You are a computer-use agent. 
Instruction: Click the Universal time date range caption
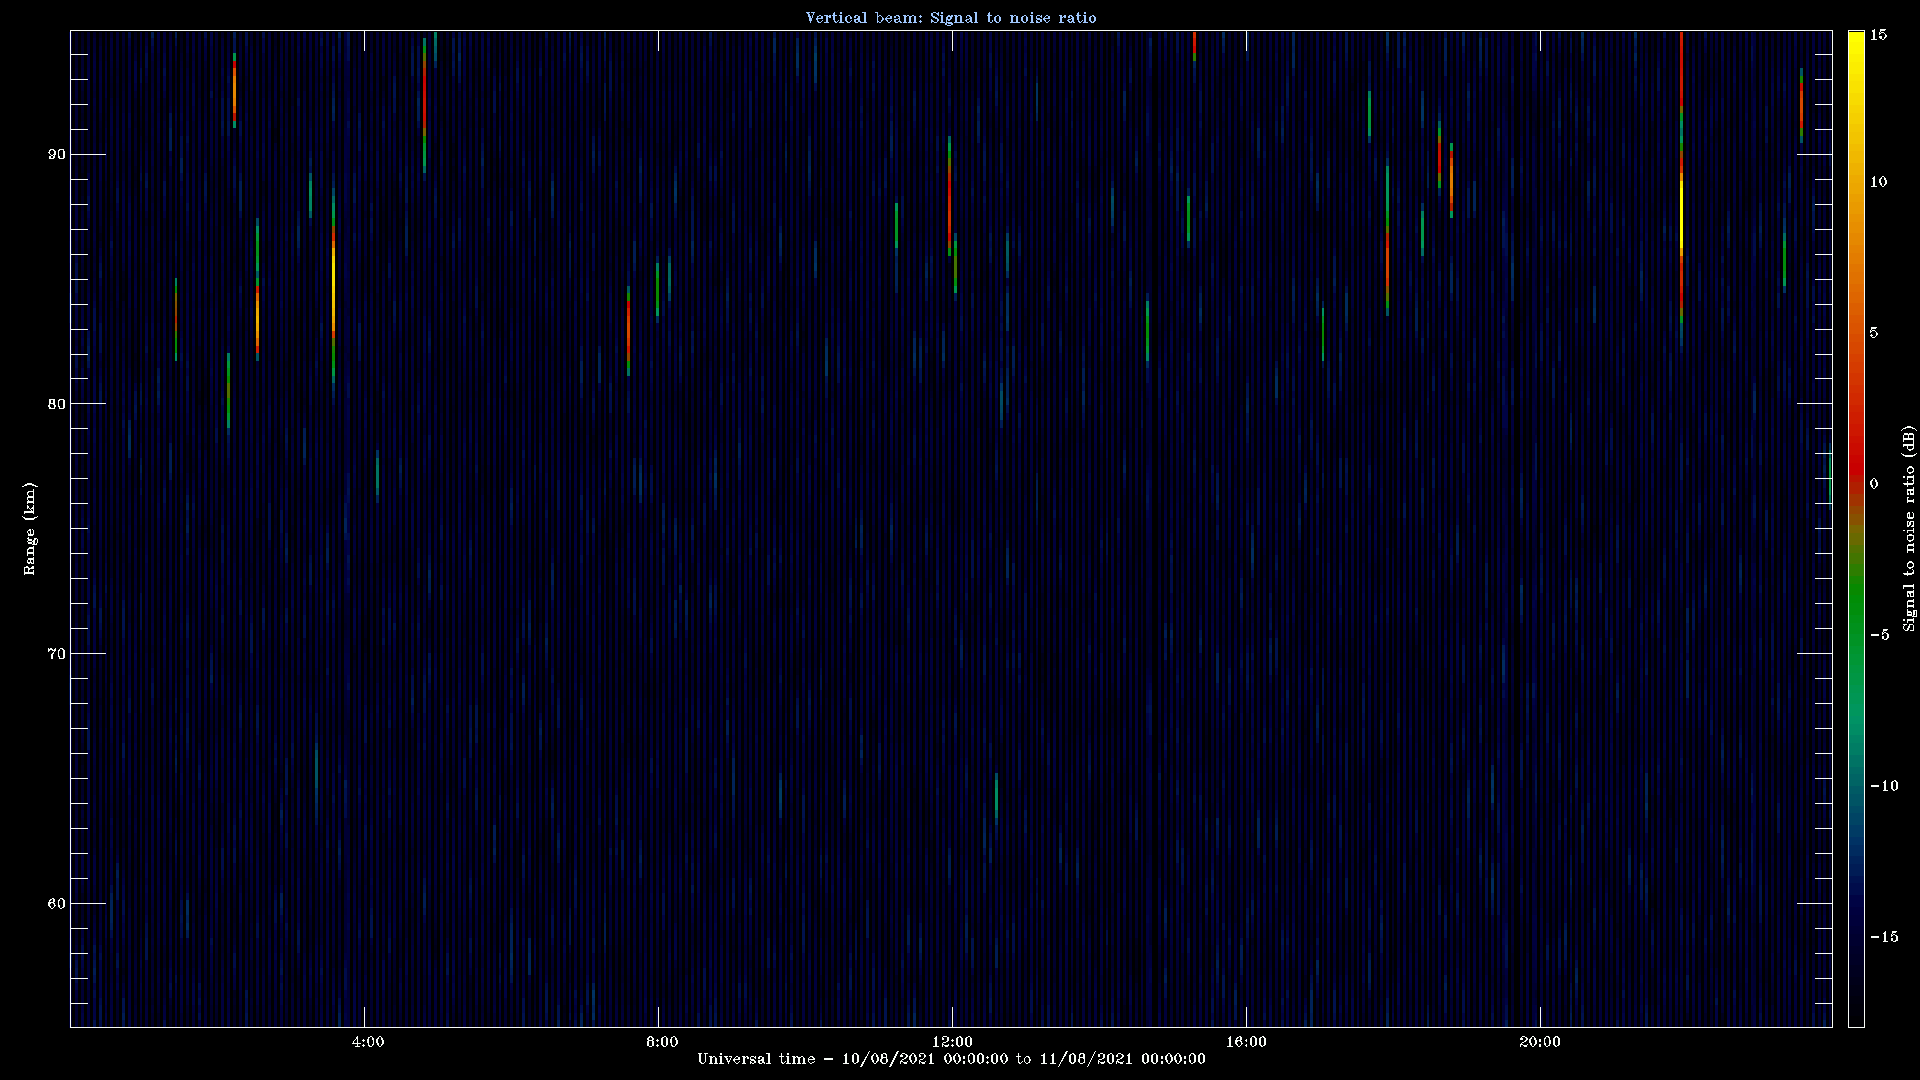click(x=951, y=1059)
